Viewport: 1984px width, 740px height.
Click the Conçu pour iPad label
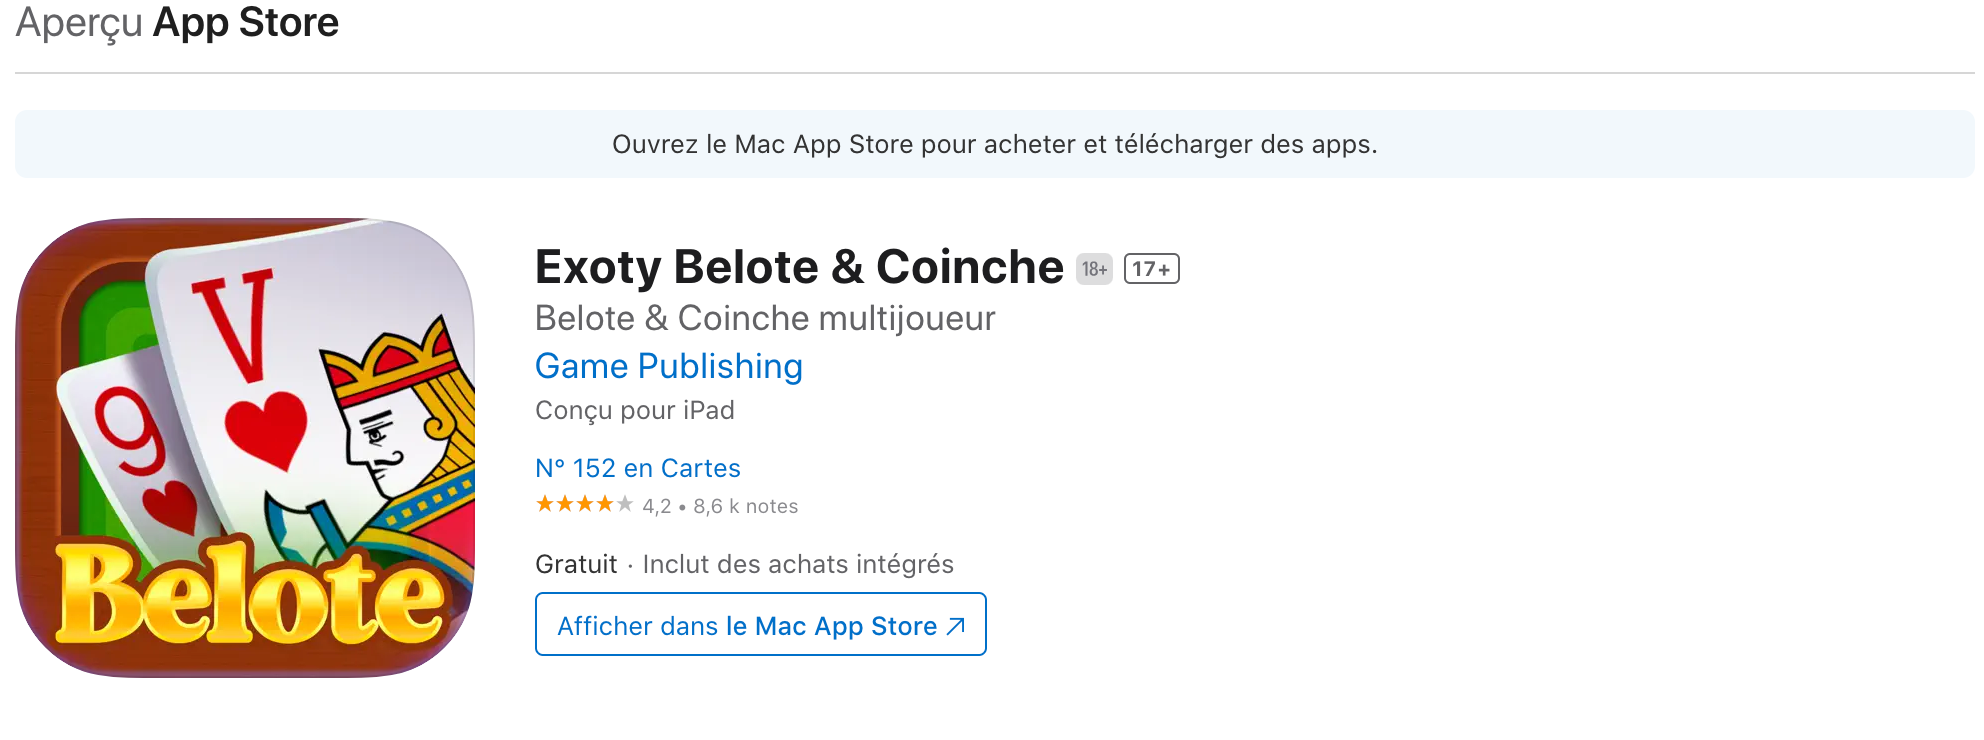[634, 410]
